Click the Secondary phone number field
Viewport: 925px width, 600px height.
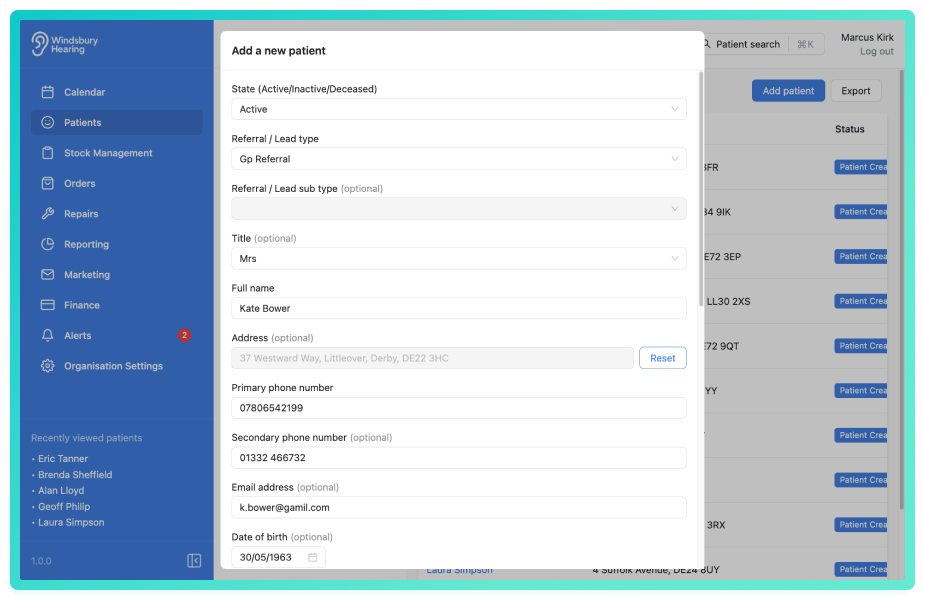[458, 457]
